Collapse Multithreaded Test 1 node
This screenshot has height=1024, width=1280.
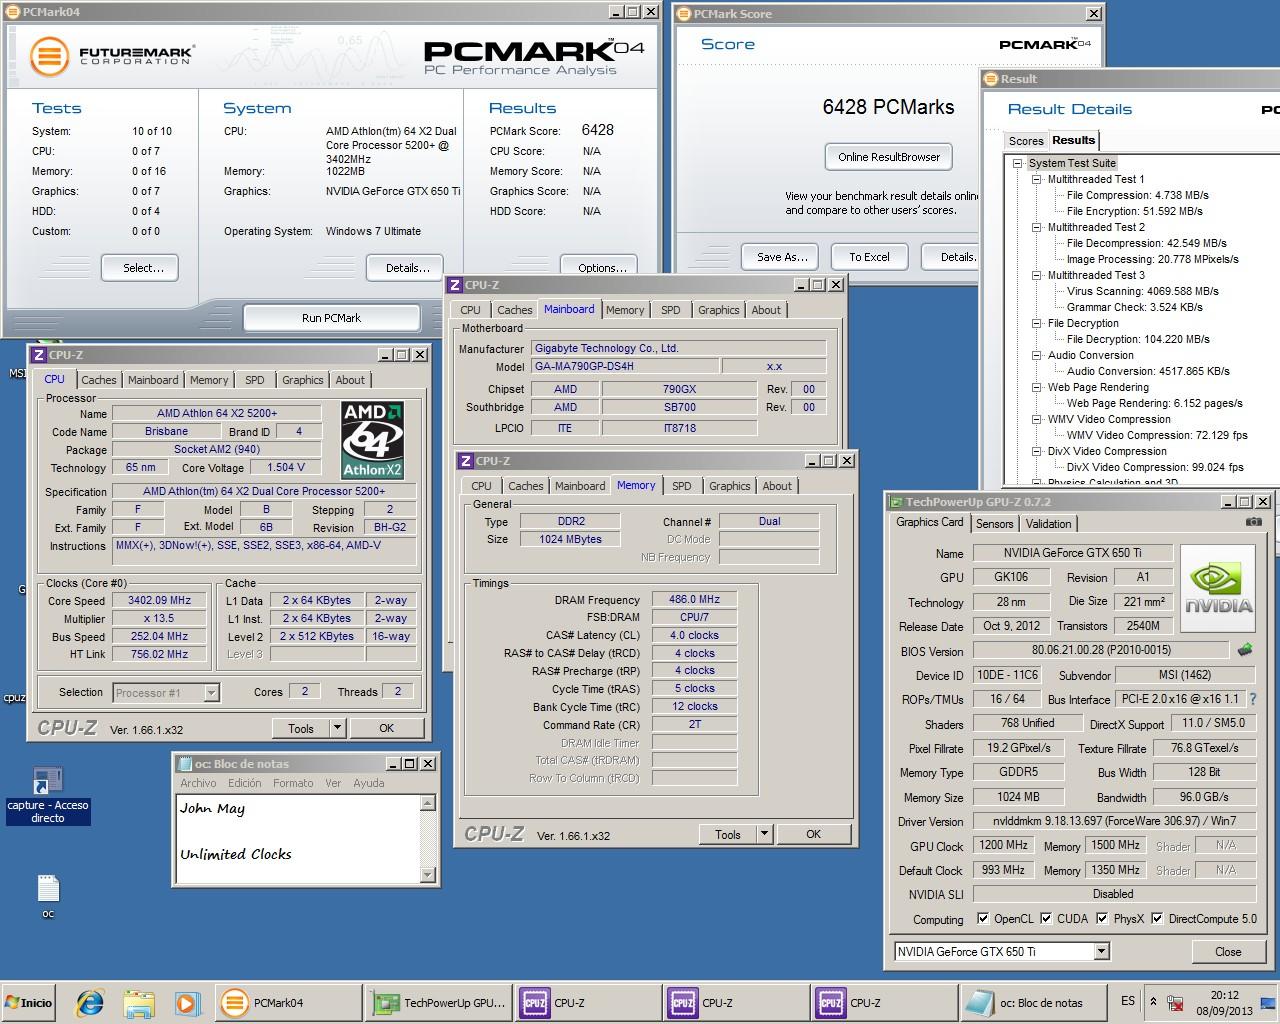pos(1037,179)
